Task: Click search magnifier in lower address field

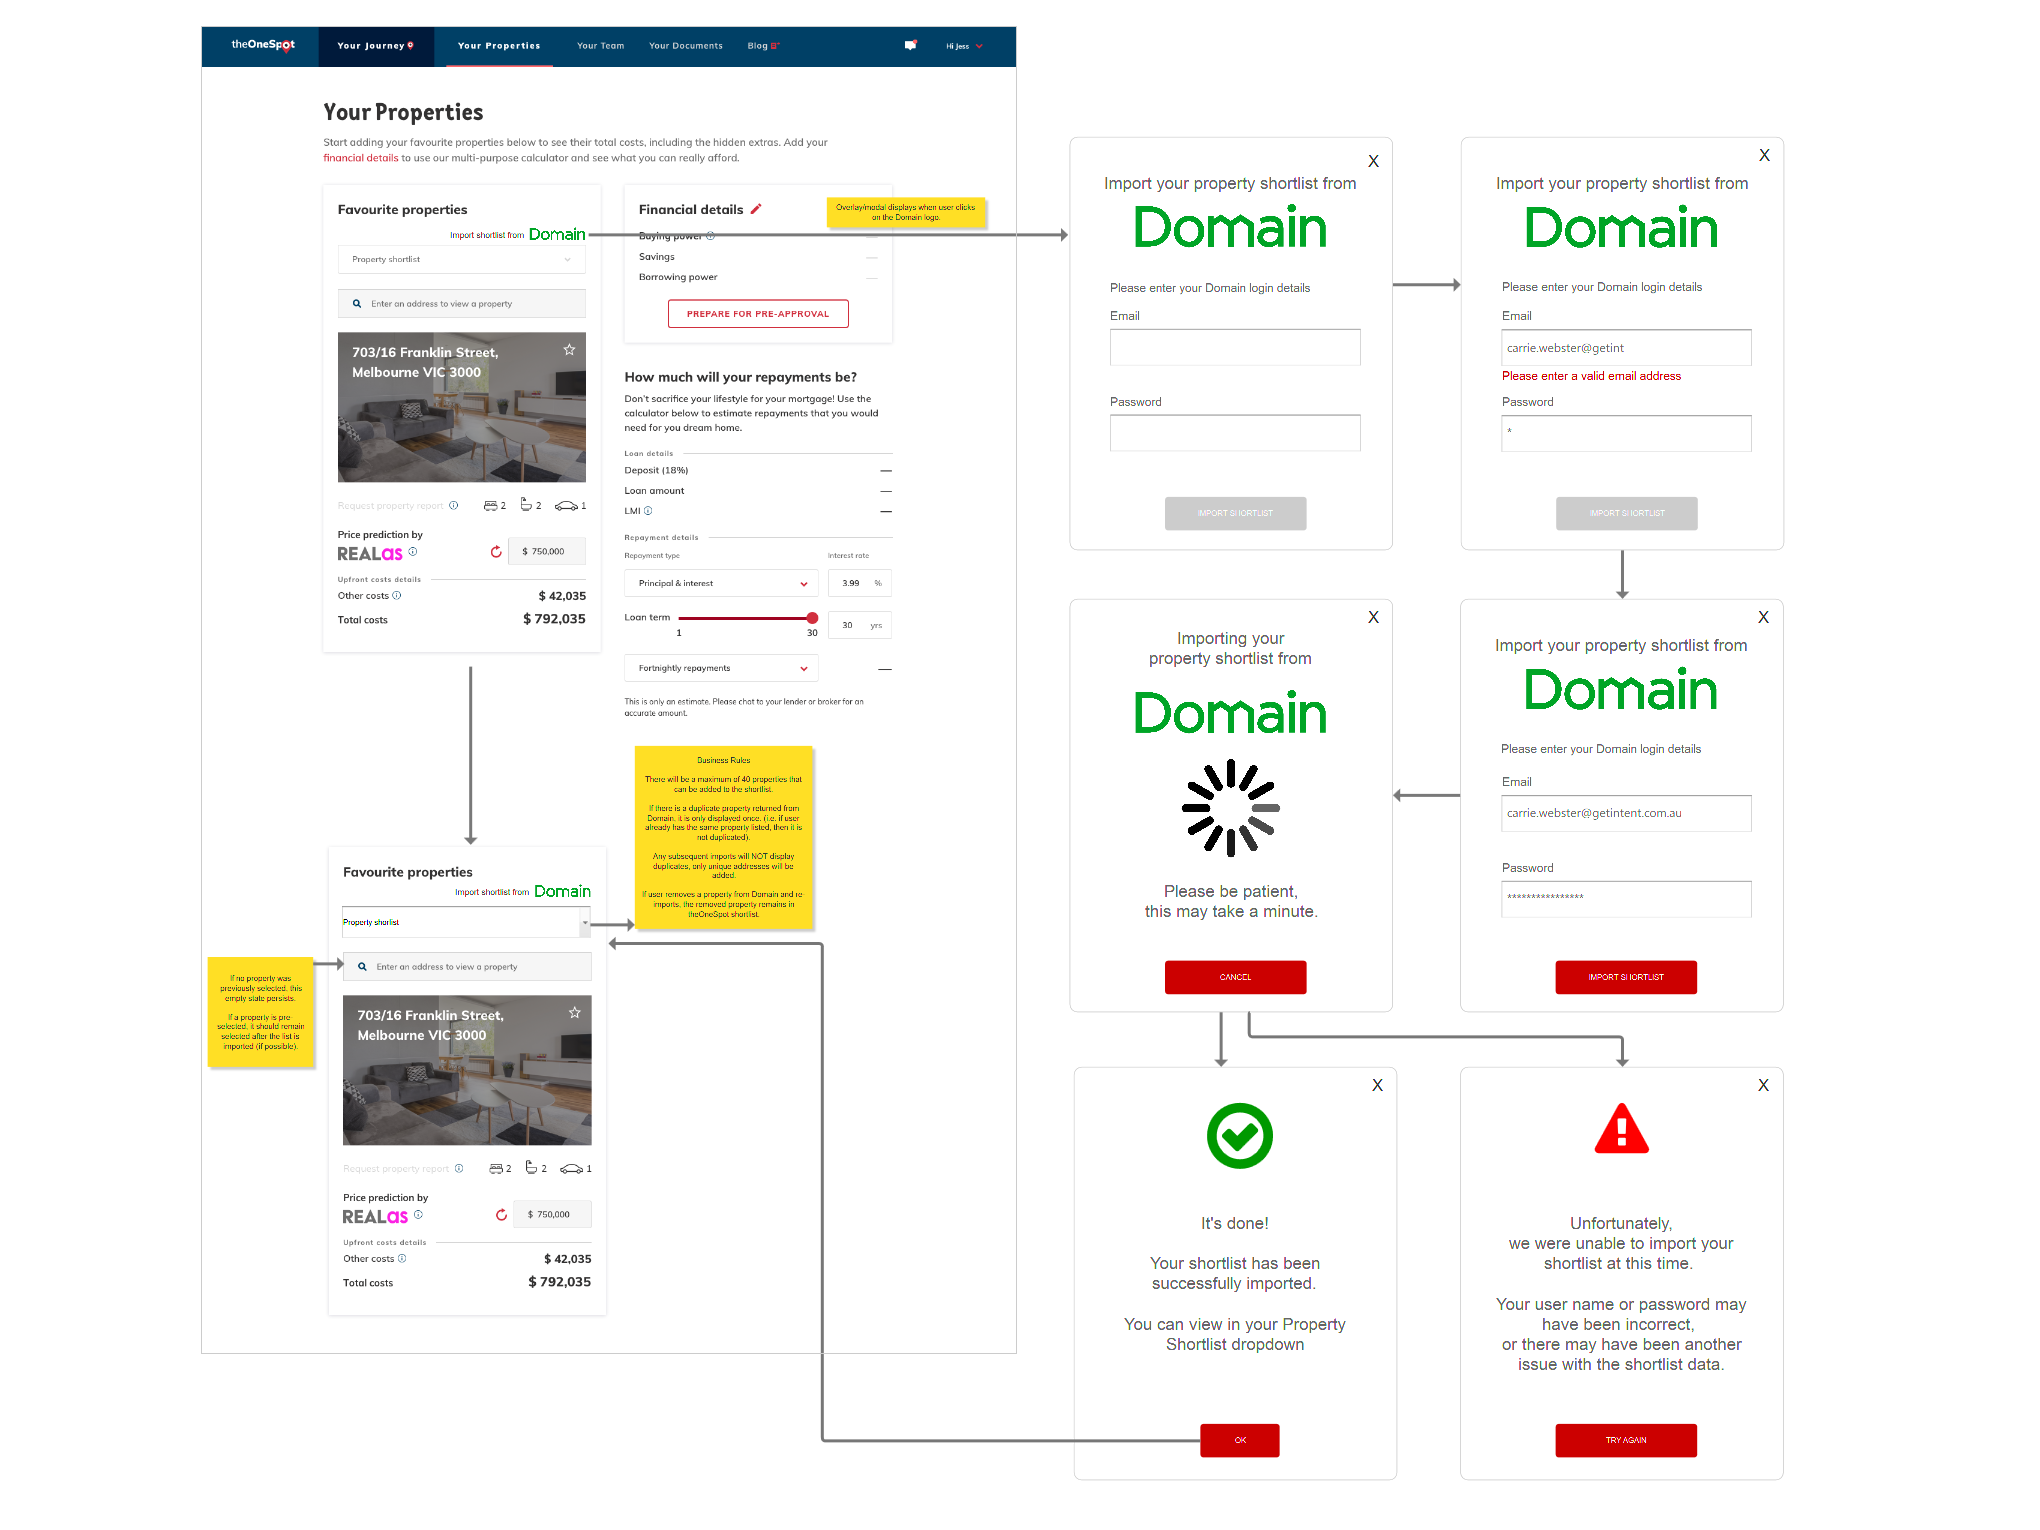Action: 362,967
